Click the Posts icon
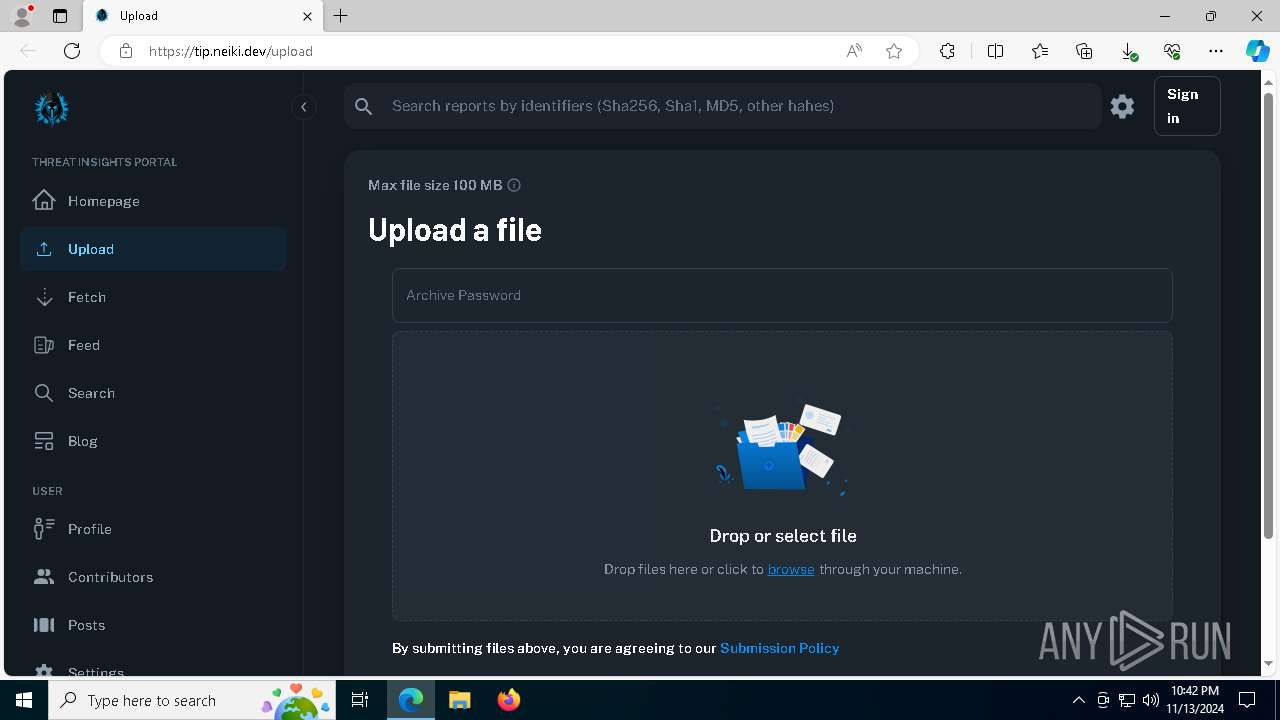The height and width of the screenshot is (720, 1280). pyautogui.click(x=44, y=625)
